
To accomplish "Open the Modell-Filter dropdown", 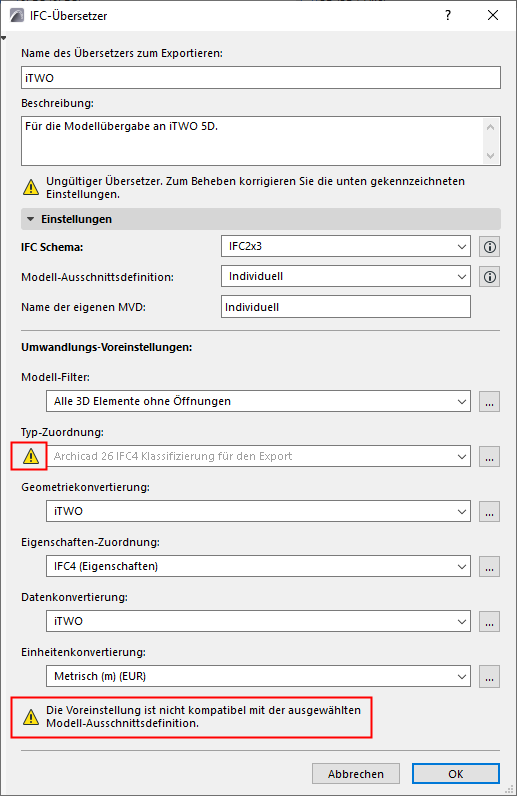I will (258, 401).
